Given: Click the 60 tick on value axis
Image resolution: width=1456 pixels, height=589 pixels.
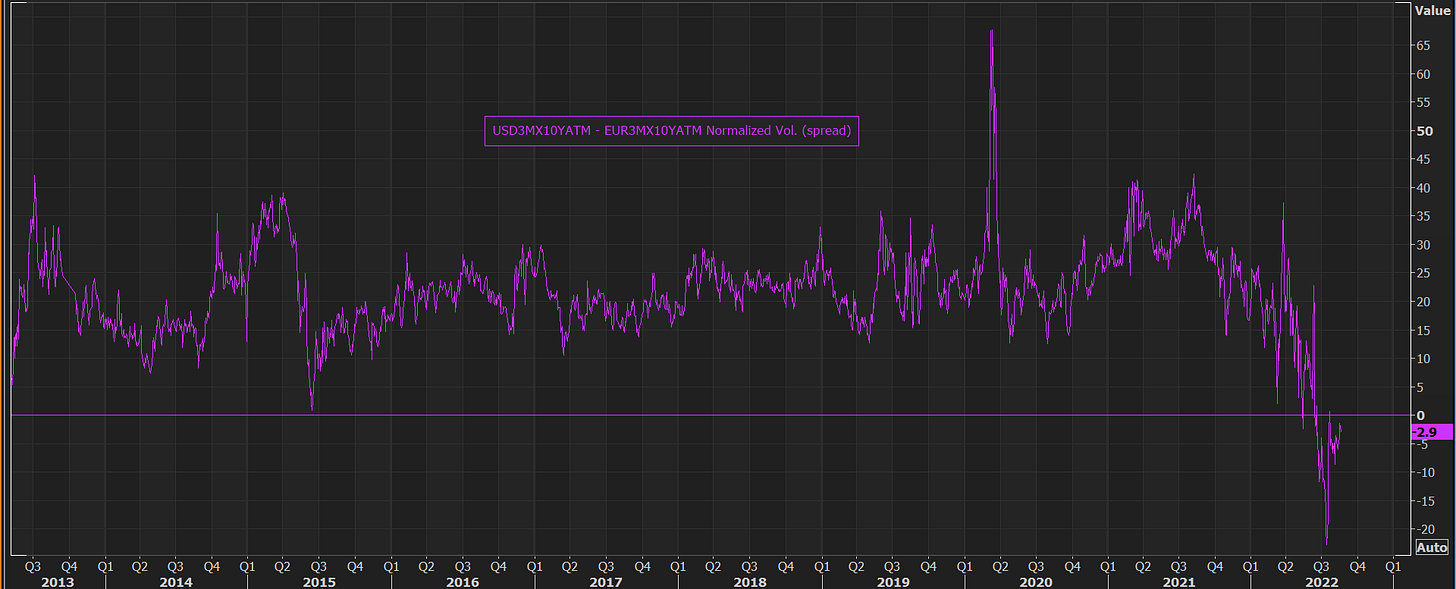Looking at the screenshot, I should (x=1421, y=74).
